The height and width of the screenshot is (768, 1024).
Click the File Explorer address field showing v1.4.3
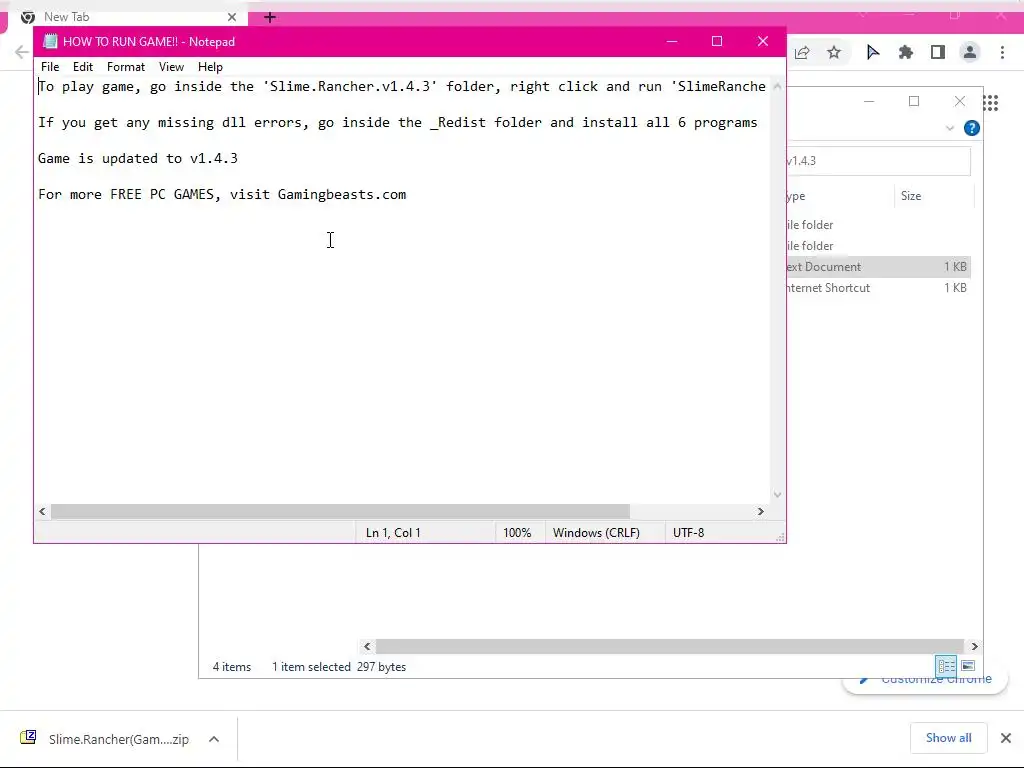pos(878,161)
